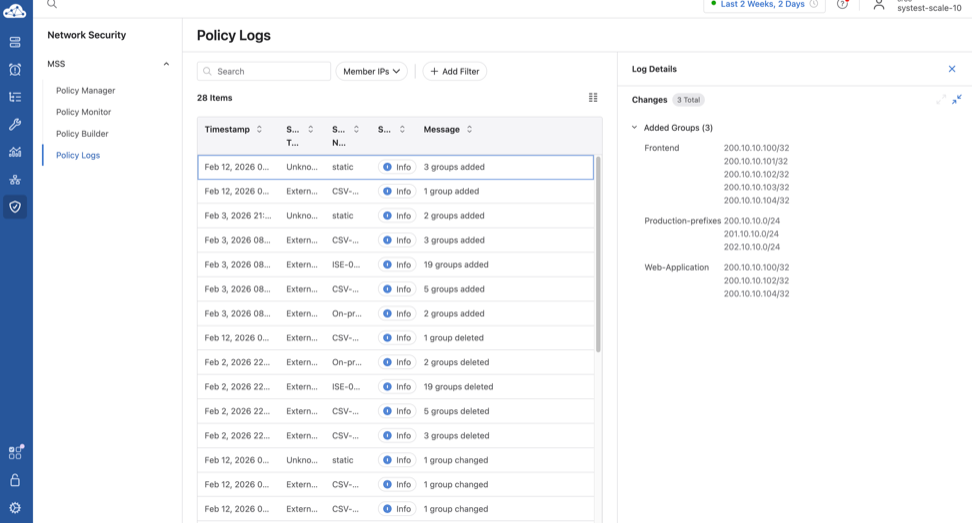This screenshot has height=523, width=972.
Task: Click the analytics chart icon in sidebar
Action: click(15, 152)
